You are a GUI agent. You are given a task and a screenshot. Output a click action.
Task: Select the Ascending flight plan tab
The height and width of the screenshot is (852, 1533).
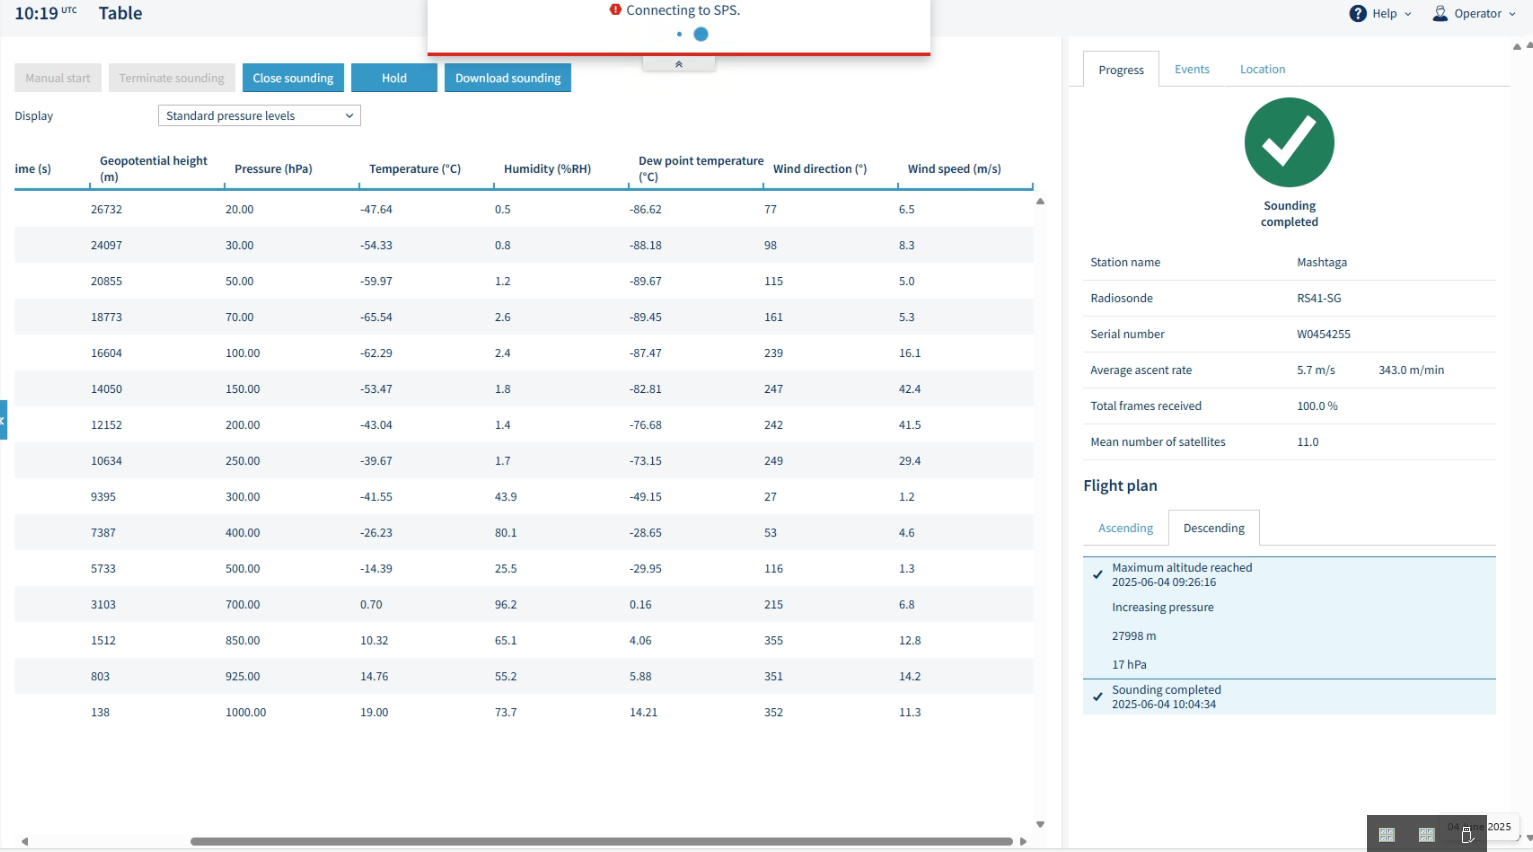1125,528
